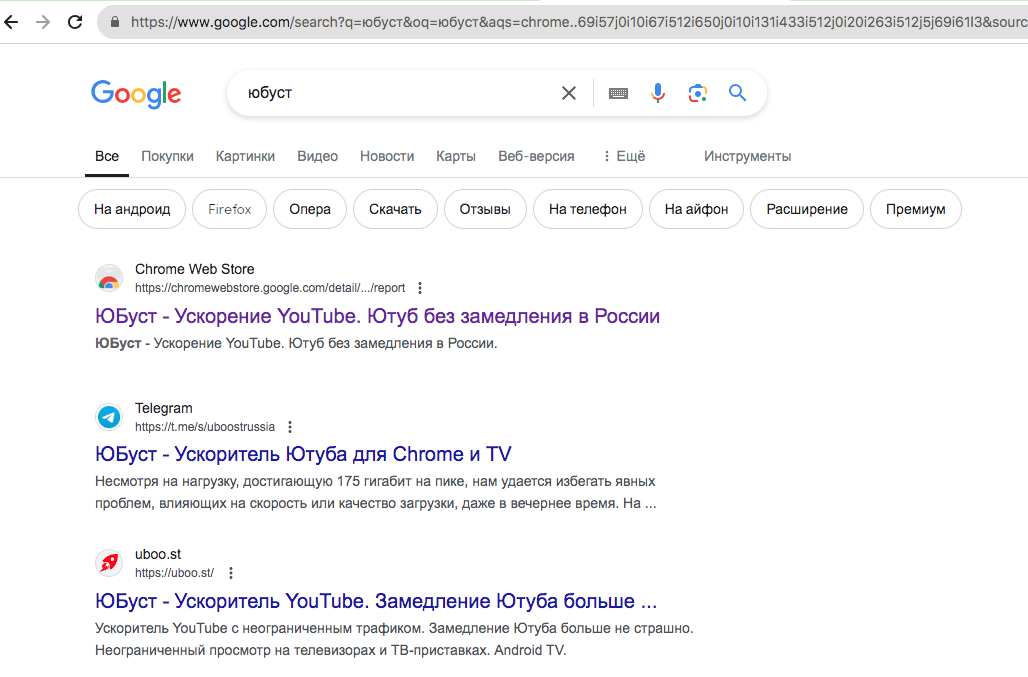Screen dimensions: 1028x677
Task: Apply the На андроид filter chip
Action: 132,209
